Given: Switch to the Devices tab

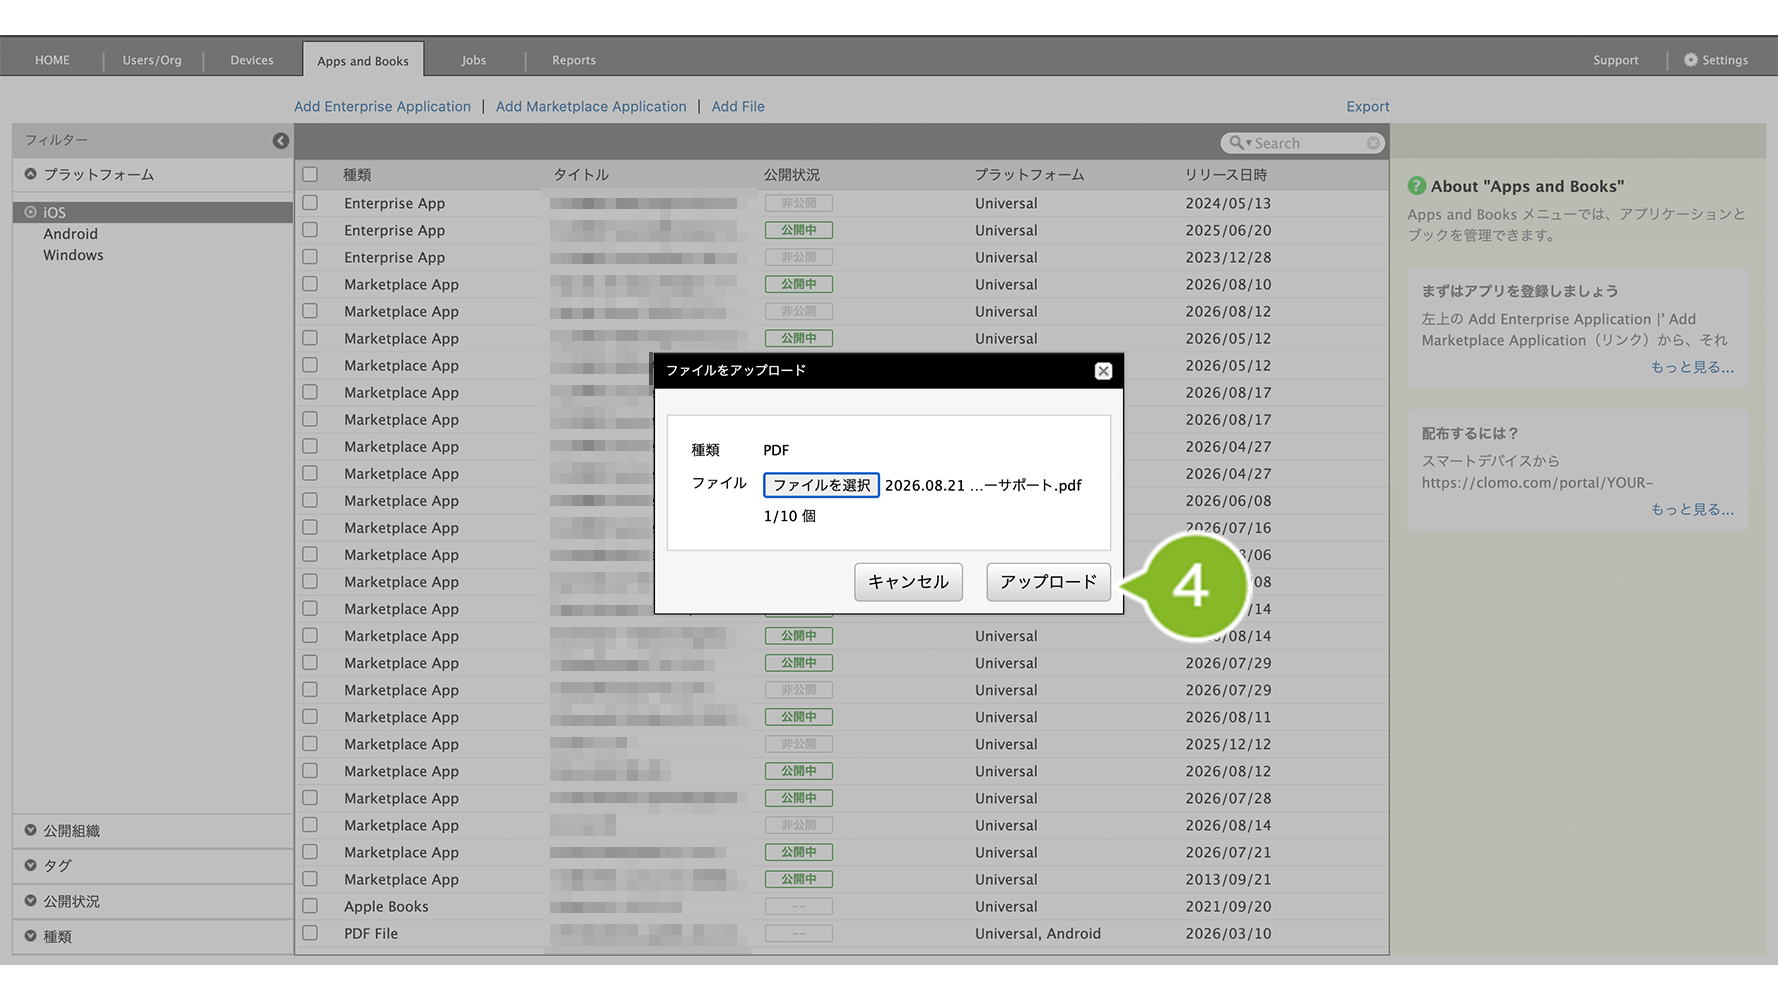Looking at the screenshot, I should tap(252, 60).
